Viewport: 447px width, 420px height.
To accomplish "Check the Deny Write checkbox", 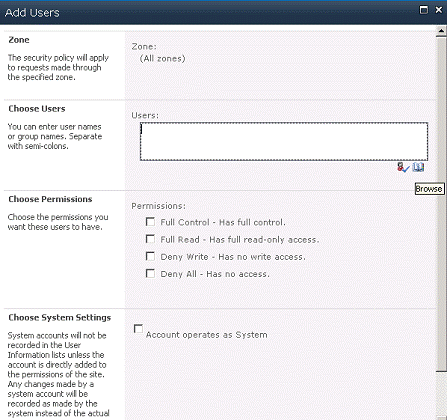I will click(x=150, y=256).
